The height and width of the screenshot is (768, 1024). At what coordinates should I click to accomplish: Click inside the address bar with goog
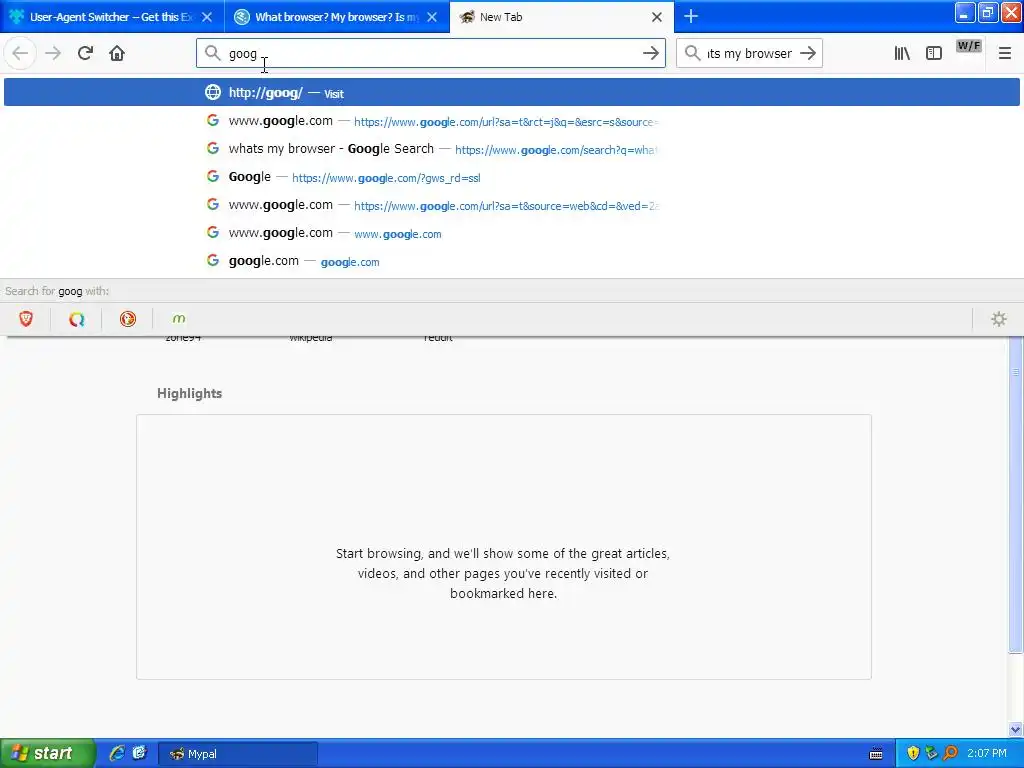[x=431, y=53]
